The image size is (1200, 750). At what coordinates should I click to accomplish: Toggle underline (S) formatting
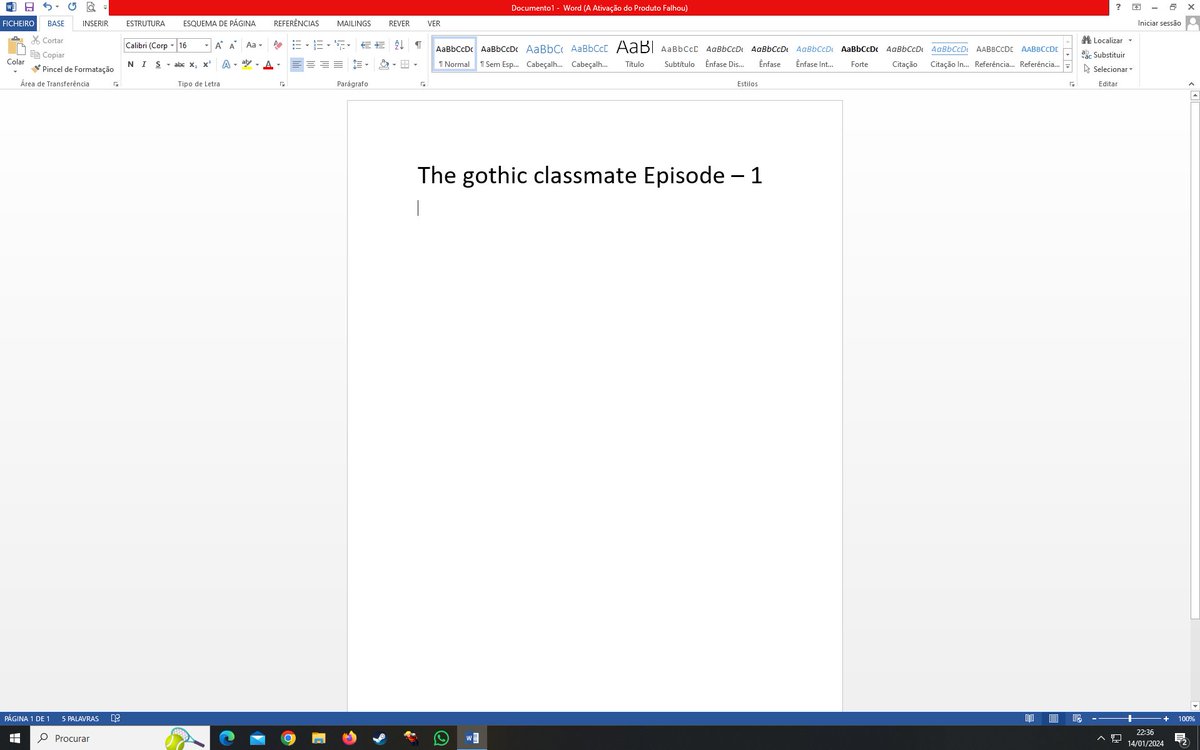[x=157, y=64]
